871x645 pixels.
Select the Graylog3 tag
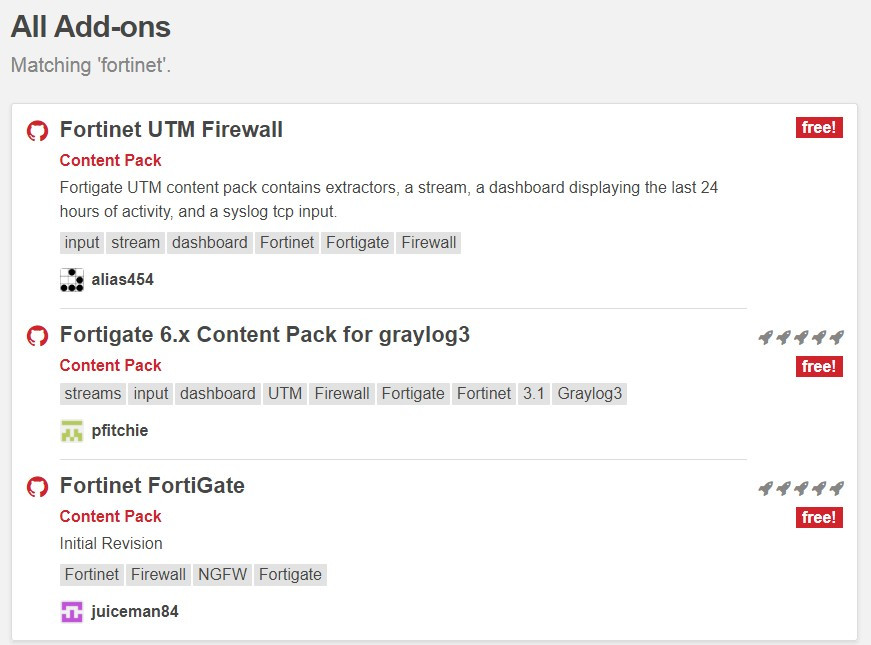[590, 394]
